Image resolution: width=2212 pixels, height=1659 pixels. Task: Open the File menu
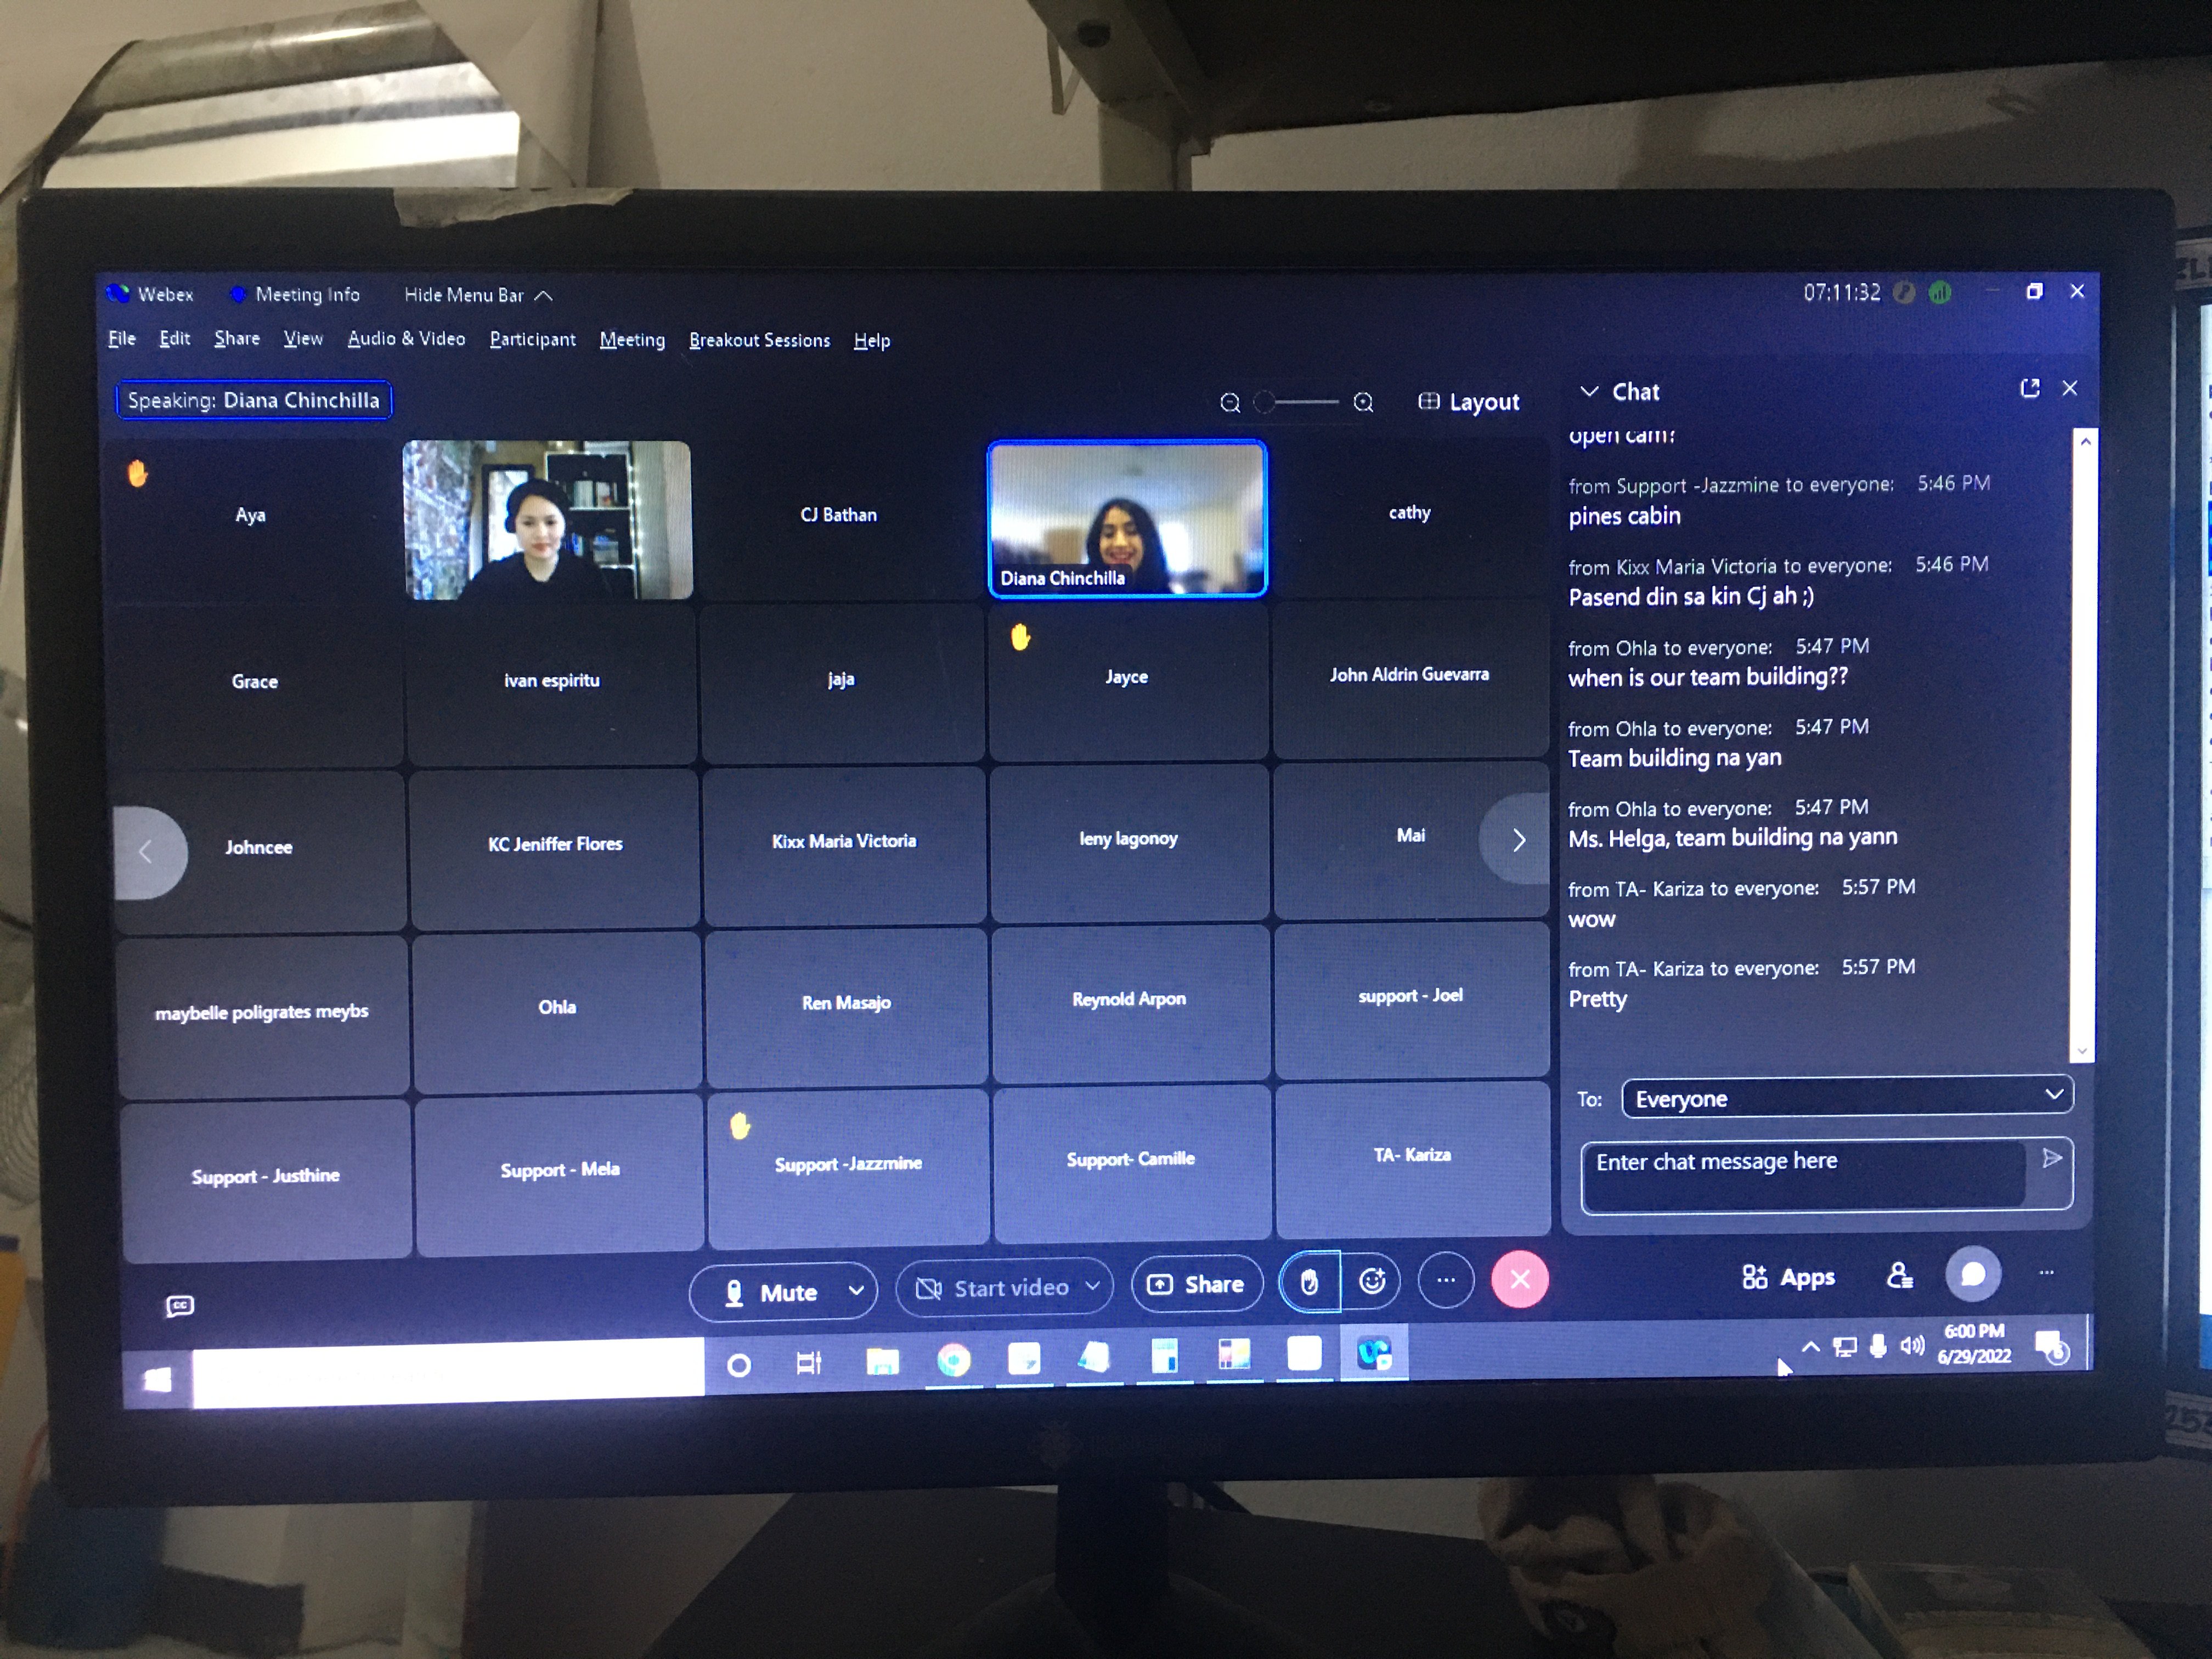click(x=122, y=338)
